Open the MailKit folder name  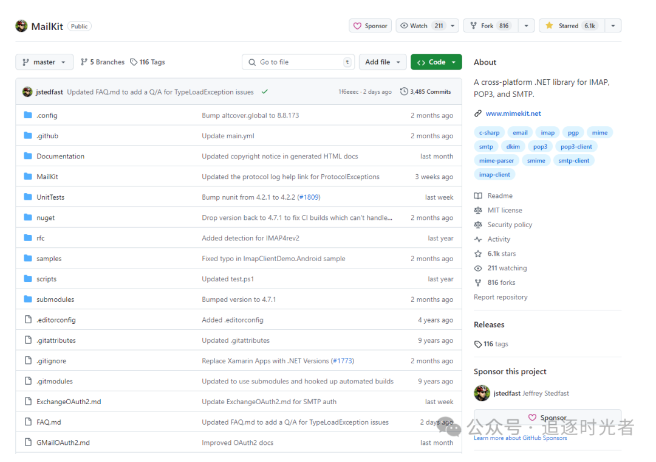coord(47,177)
